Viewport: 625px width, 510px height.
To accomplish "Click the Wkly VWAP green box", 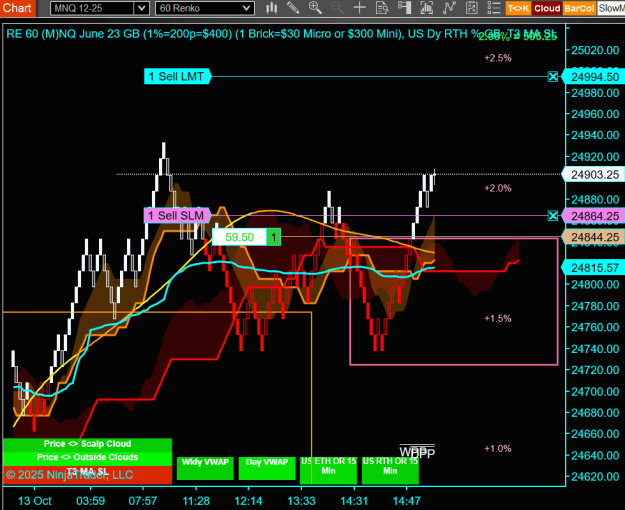I will (x=205, y=468).
